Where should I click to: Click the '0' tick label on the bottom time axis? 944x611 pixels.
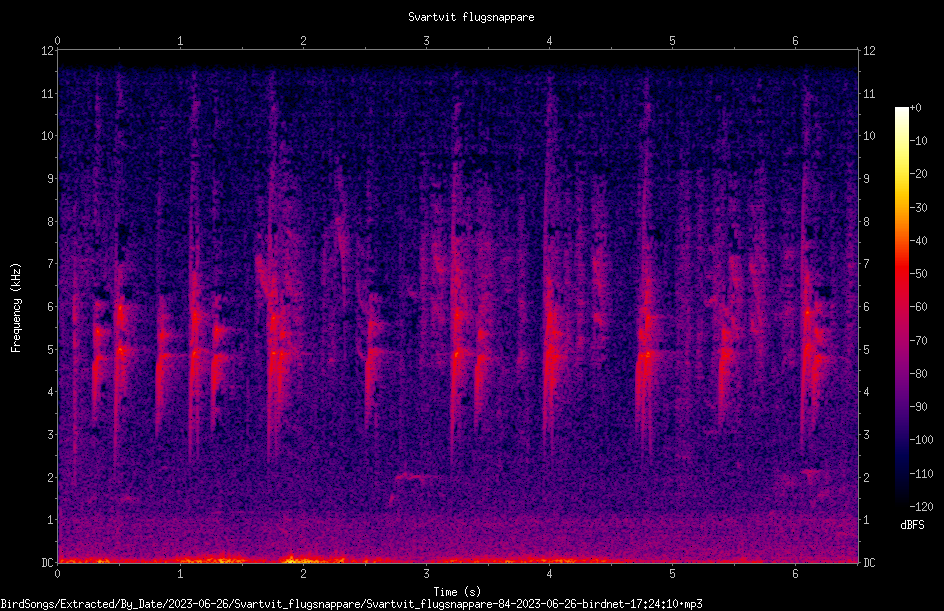click(x=57, y=574)
